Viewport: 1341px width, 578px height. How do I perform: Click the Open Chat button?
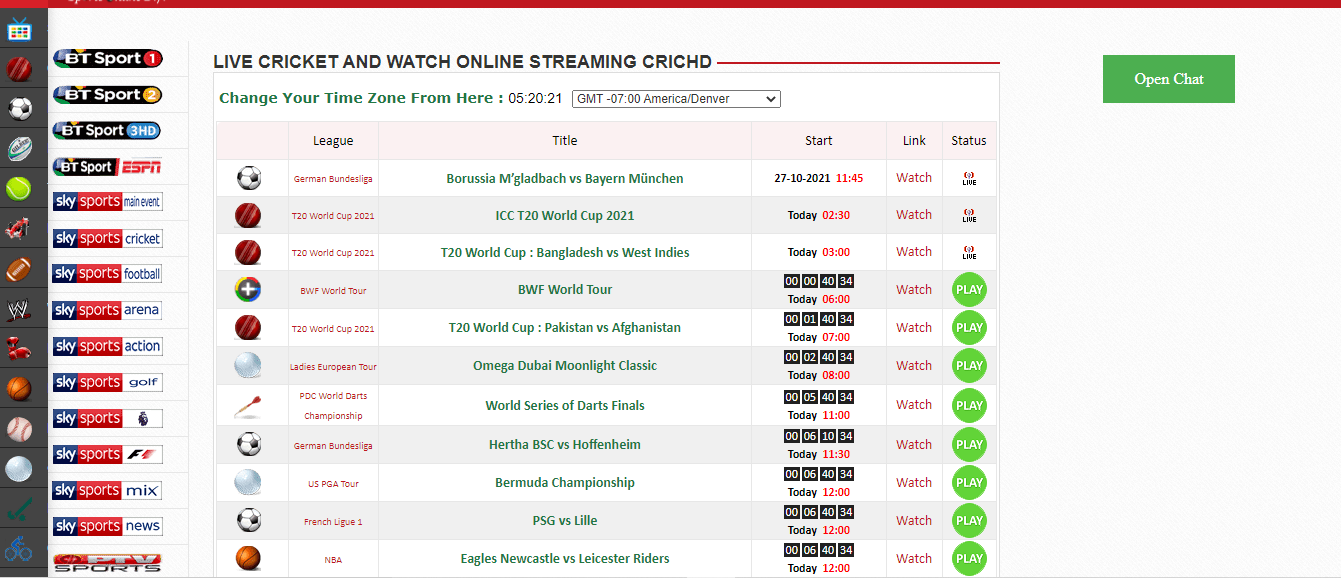pyautogui.click(x=1169, y=79)
